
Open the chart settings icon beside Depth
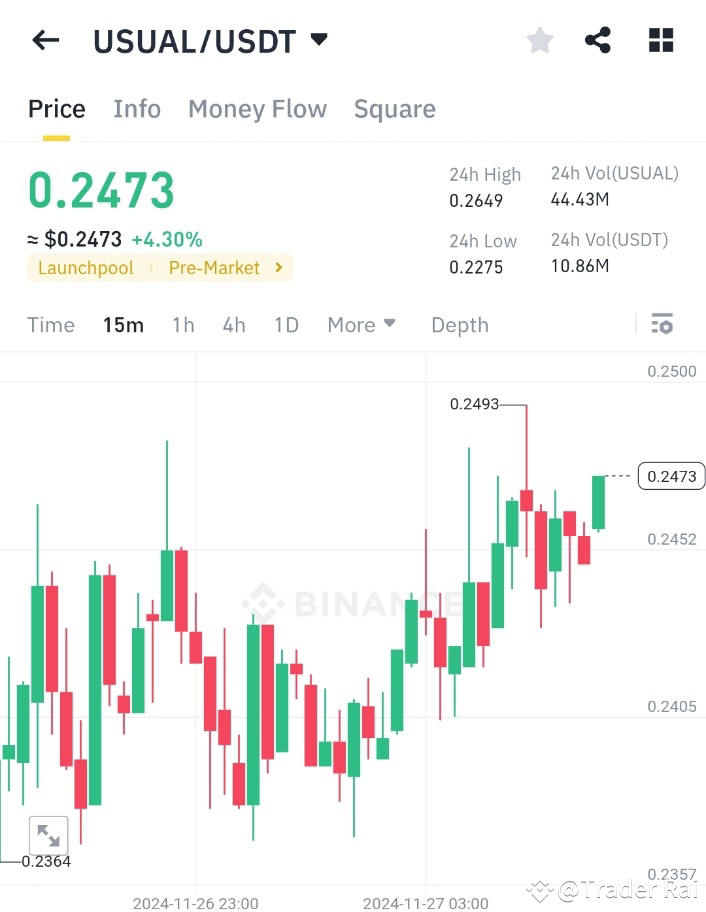click(662, 324)
